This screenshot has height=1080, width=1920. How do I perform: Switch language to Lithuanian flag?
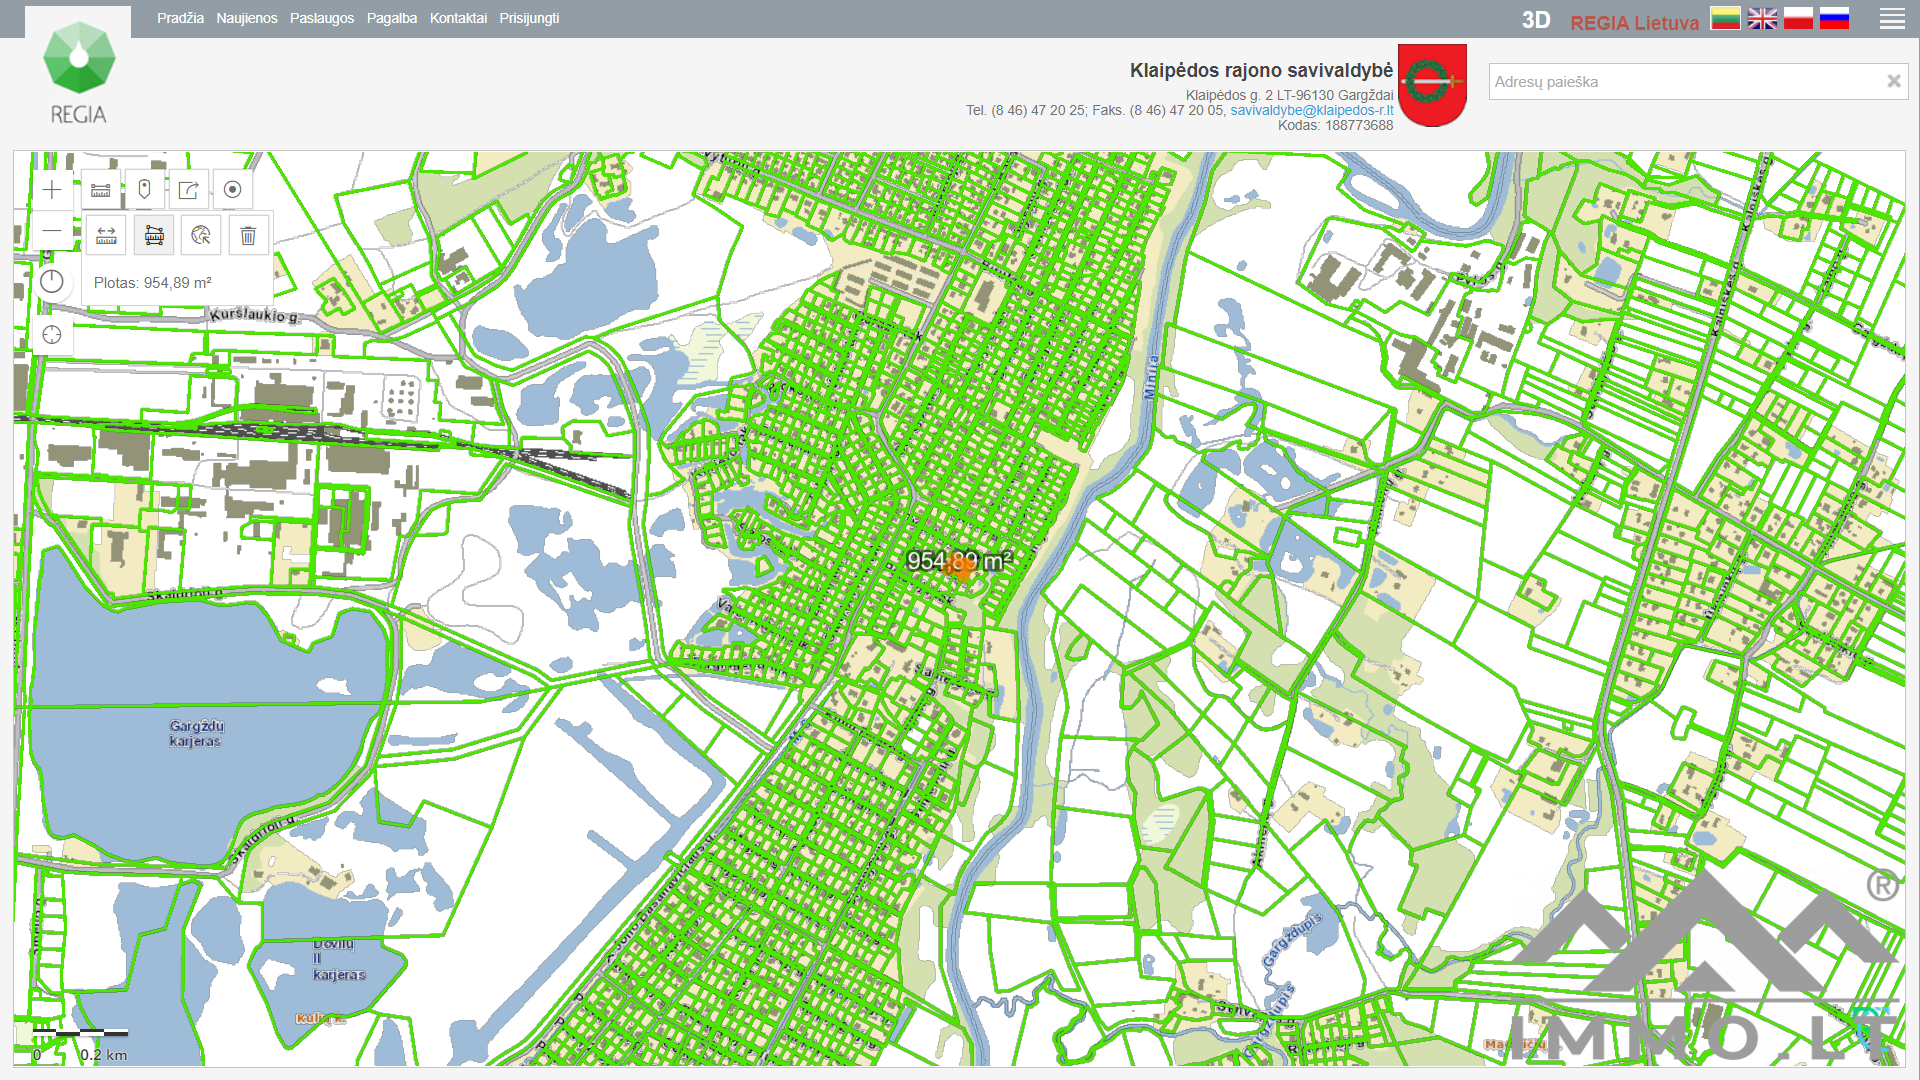1725,19
